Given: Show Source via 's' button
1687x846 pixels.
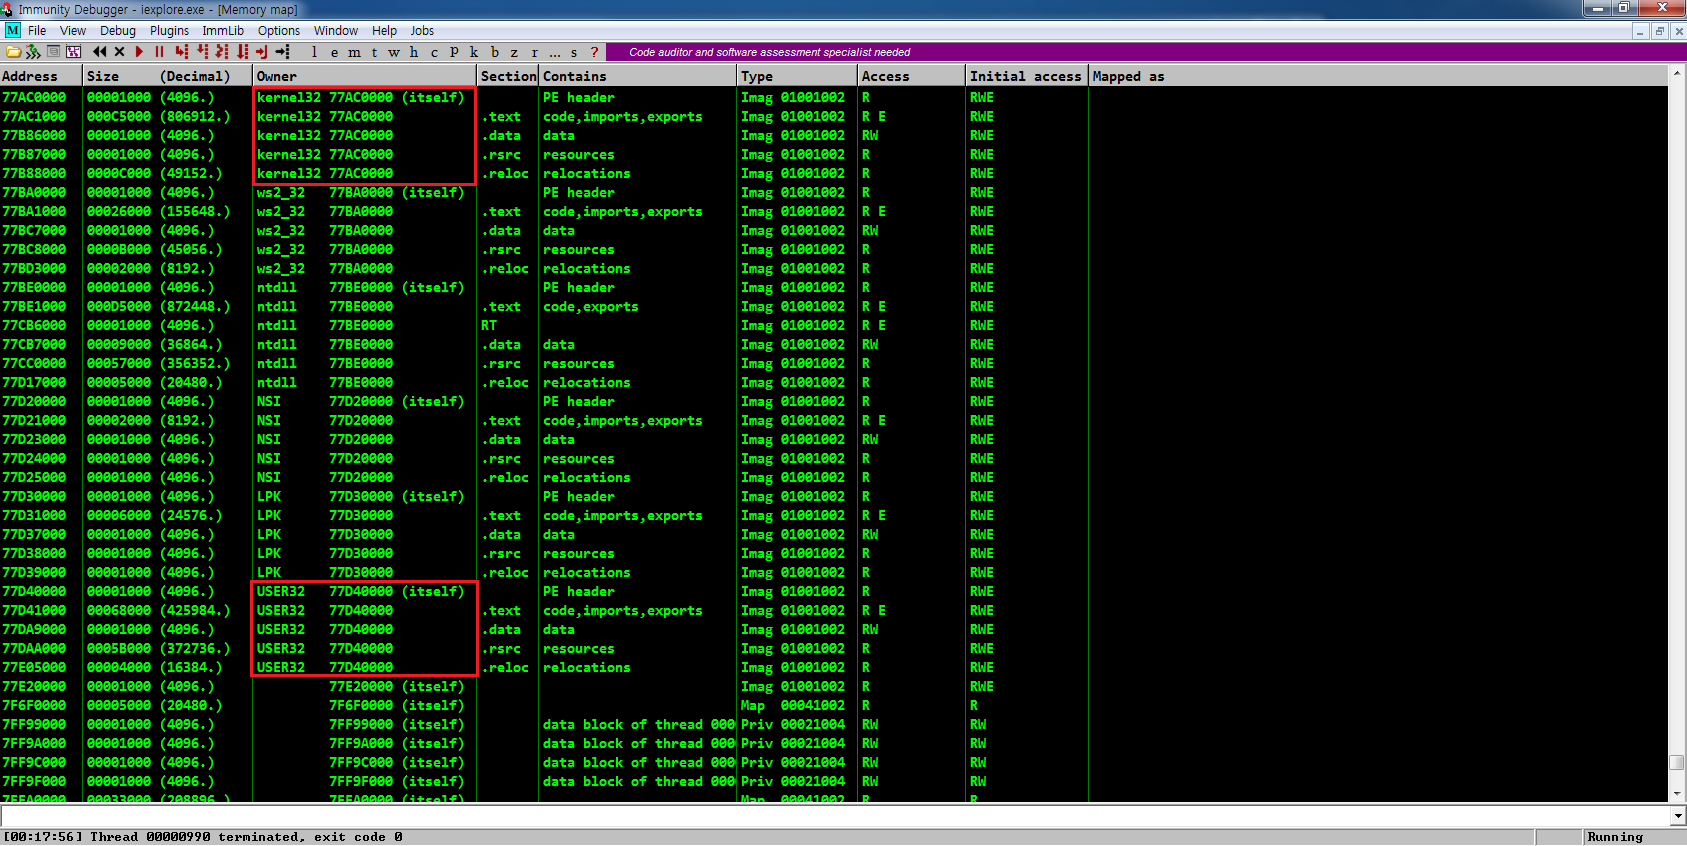Looking at the screenshot, I should [x=574, y=52].
